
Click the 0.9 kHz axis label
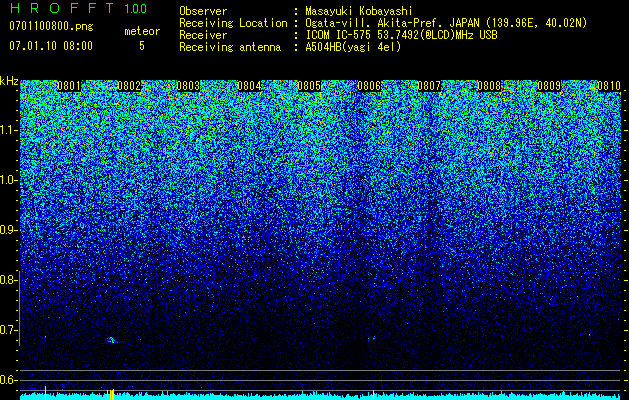pos(8,230)
